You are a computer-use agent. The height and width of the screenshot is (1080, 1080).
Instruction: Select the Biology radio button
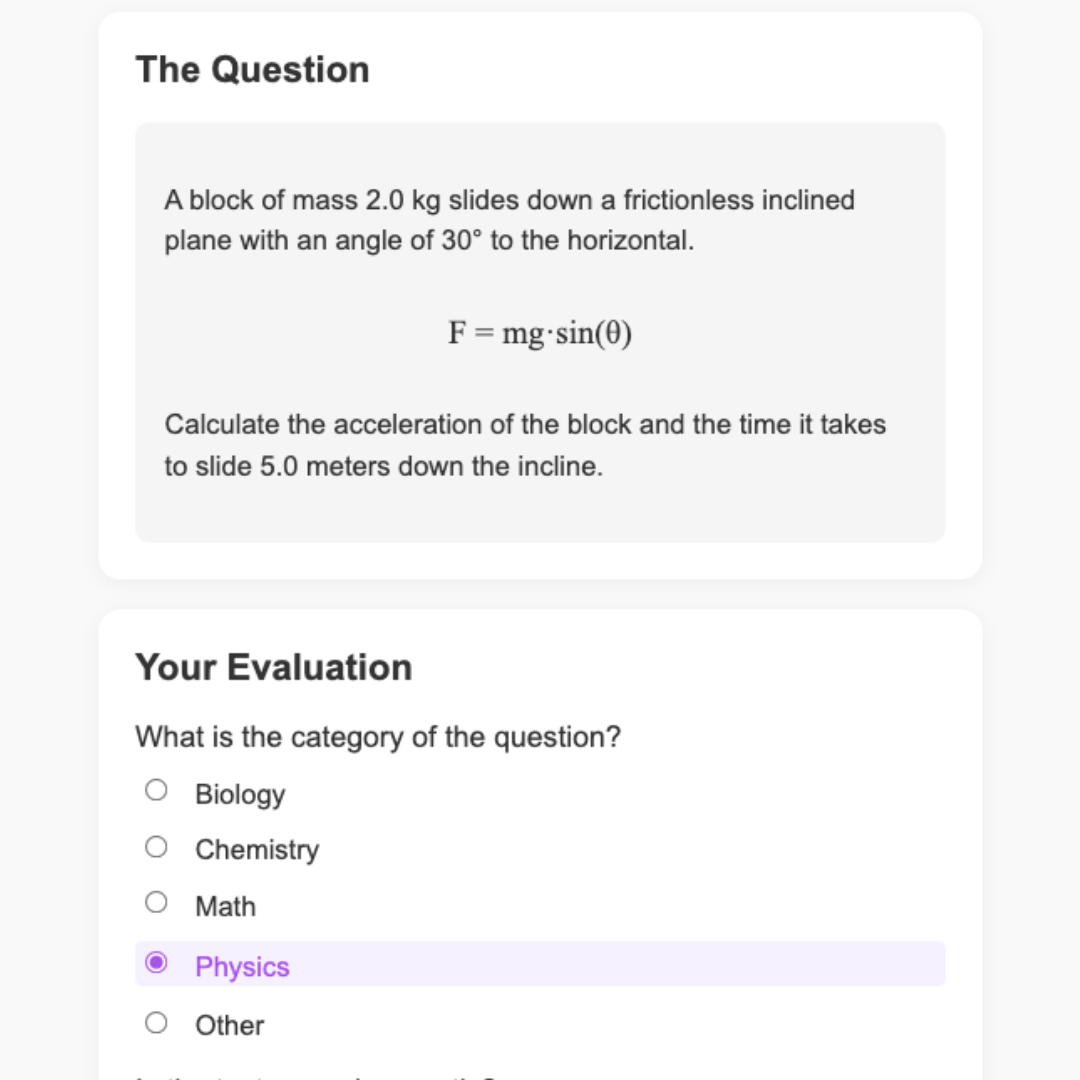(156, 790)
